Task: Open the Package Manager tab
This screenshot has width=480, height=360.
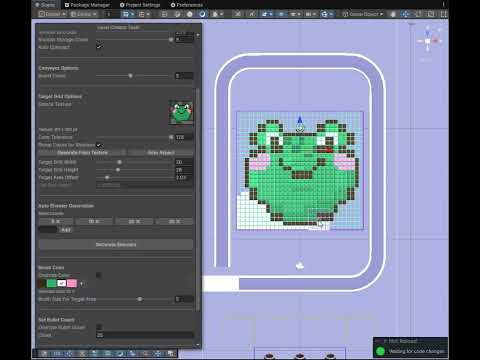Action: pos(87,5)
